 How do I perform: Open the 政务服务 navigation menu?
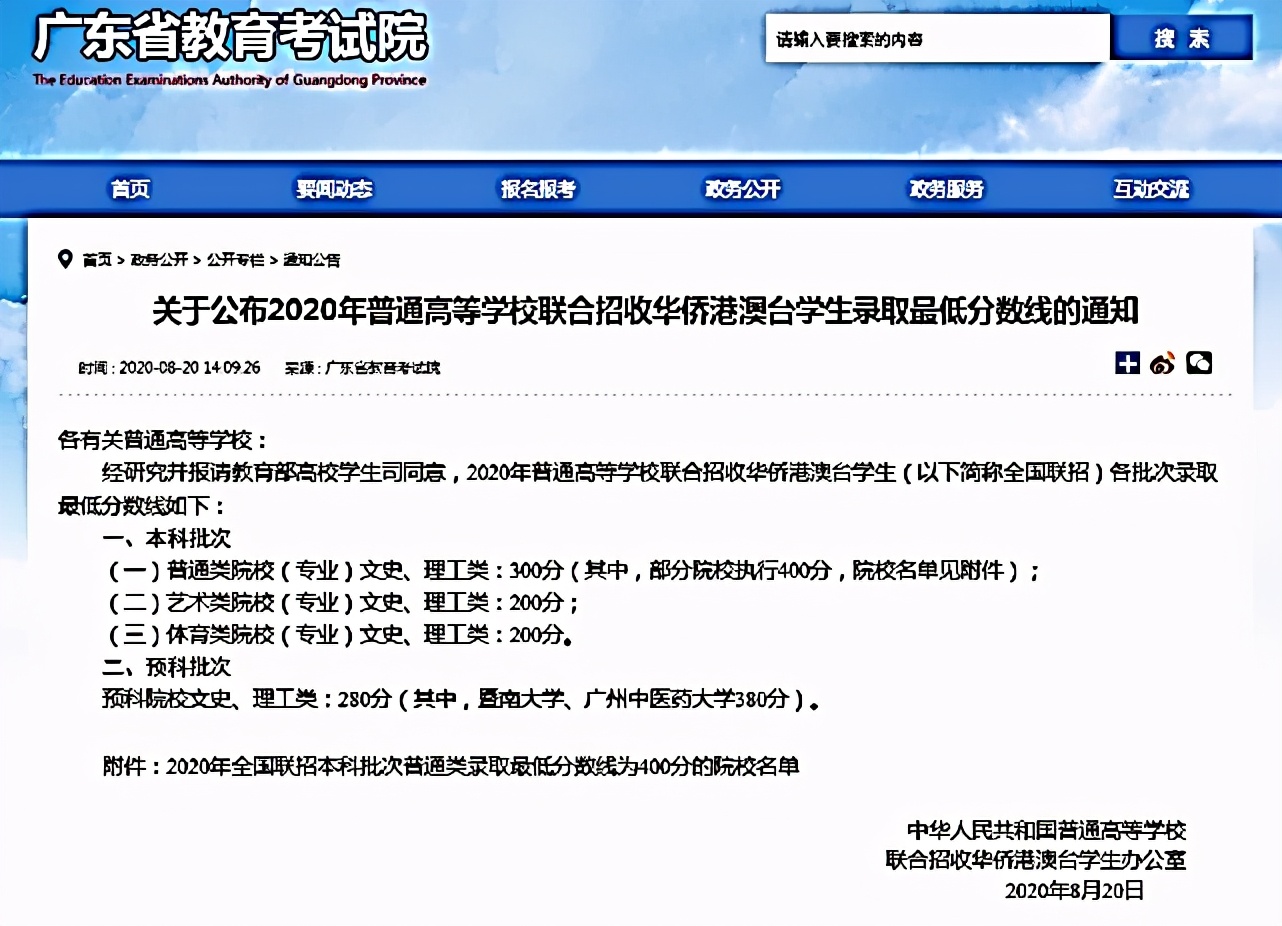pos(944,189)
